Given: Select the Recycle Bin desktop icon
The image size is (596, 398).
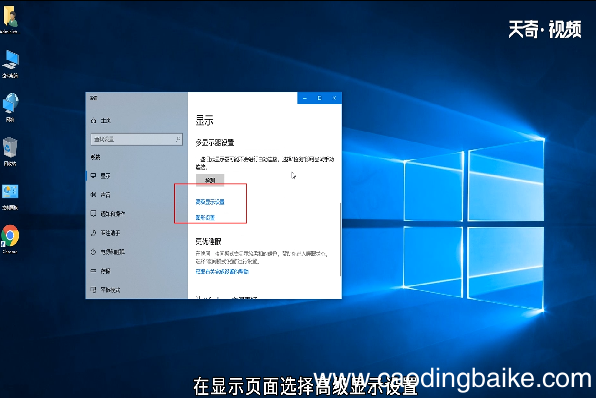Looking at the screenshot, I should click(10, 152).
